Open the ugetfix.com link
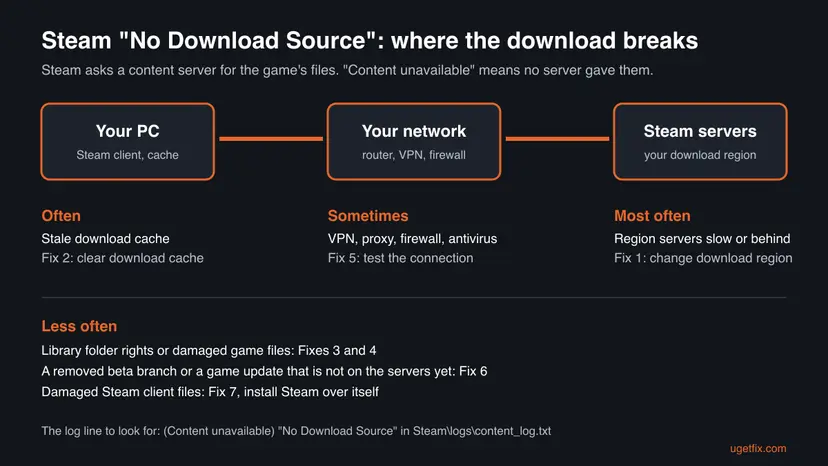Image resolution: width=828 pixels, height=466 pixels. 758,449
